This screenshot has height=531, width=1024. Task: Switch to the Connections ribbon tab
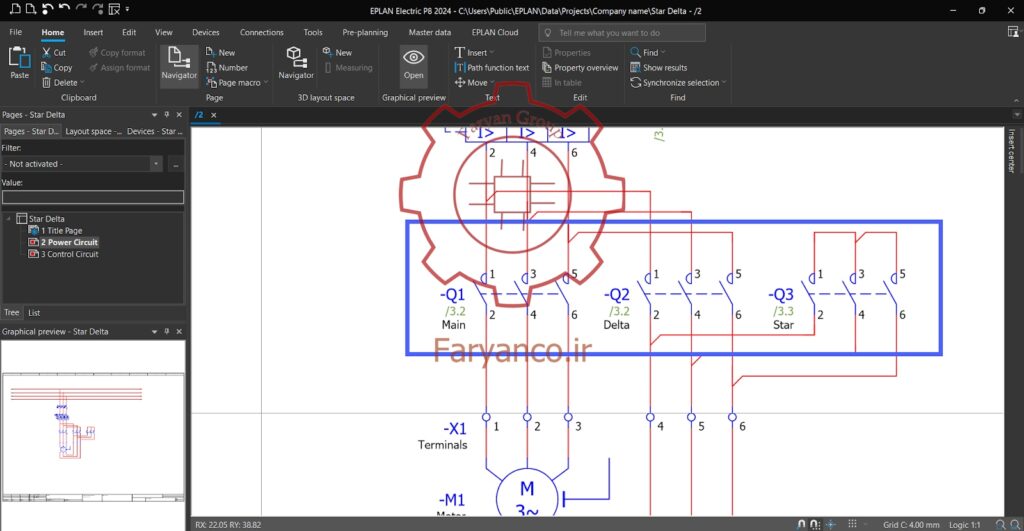[x=261, y=32]
